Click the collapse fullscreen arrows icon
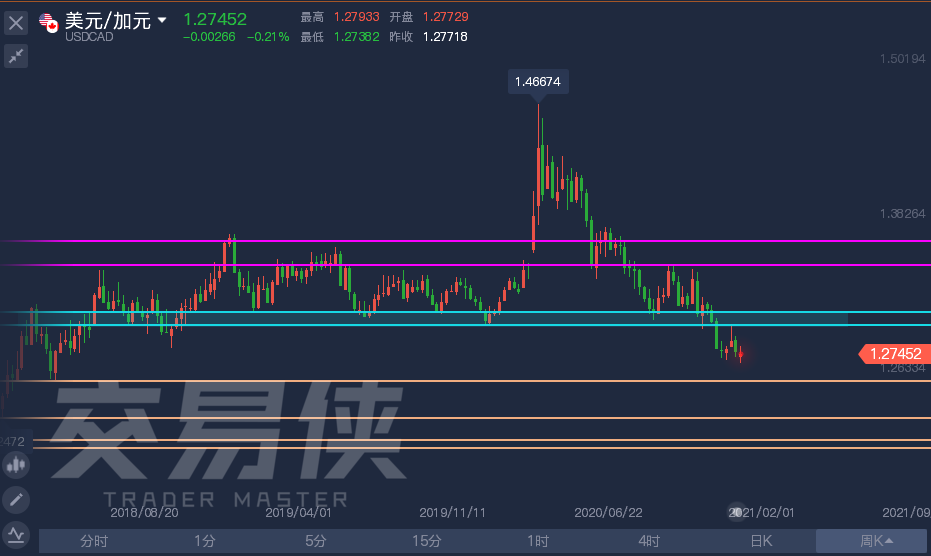The height and width of the screenshot is (556, 931). point(16,56)
